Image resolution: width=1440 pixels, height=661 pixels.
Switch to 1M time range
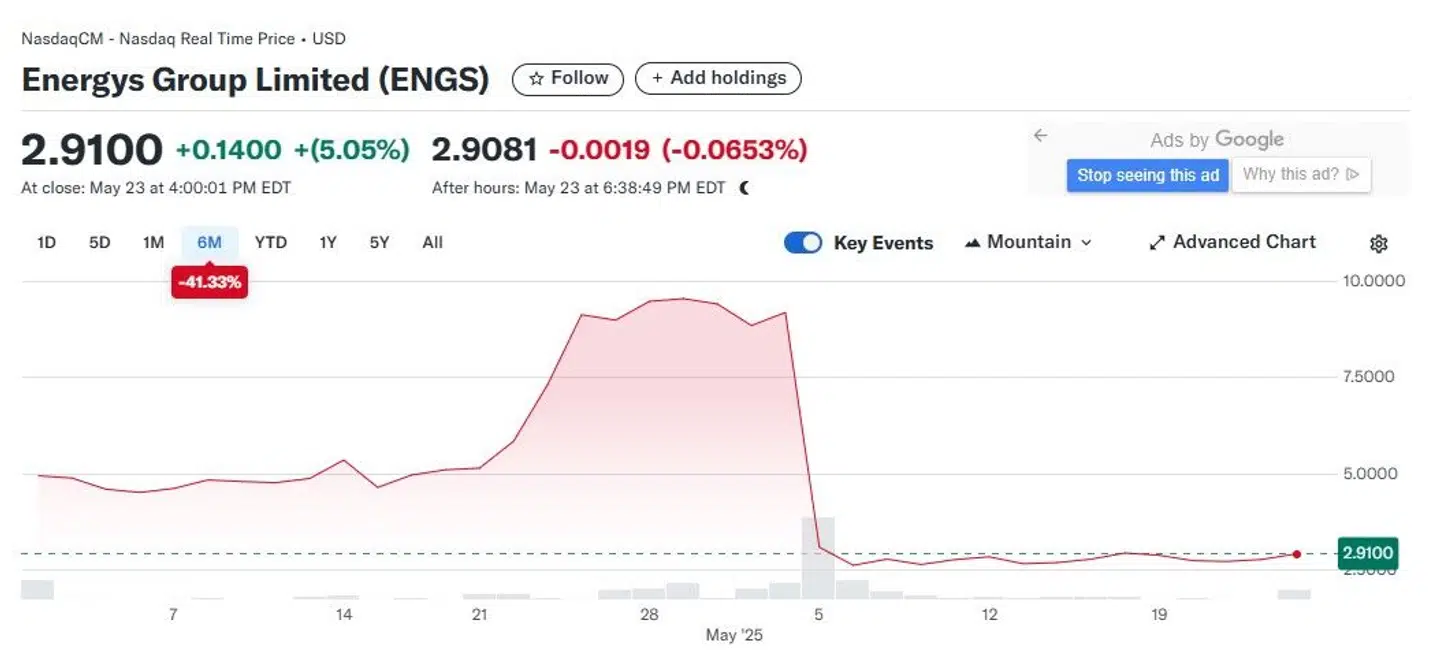153,243
